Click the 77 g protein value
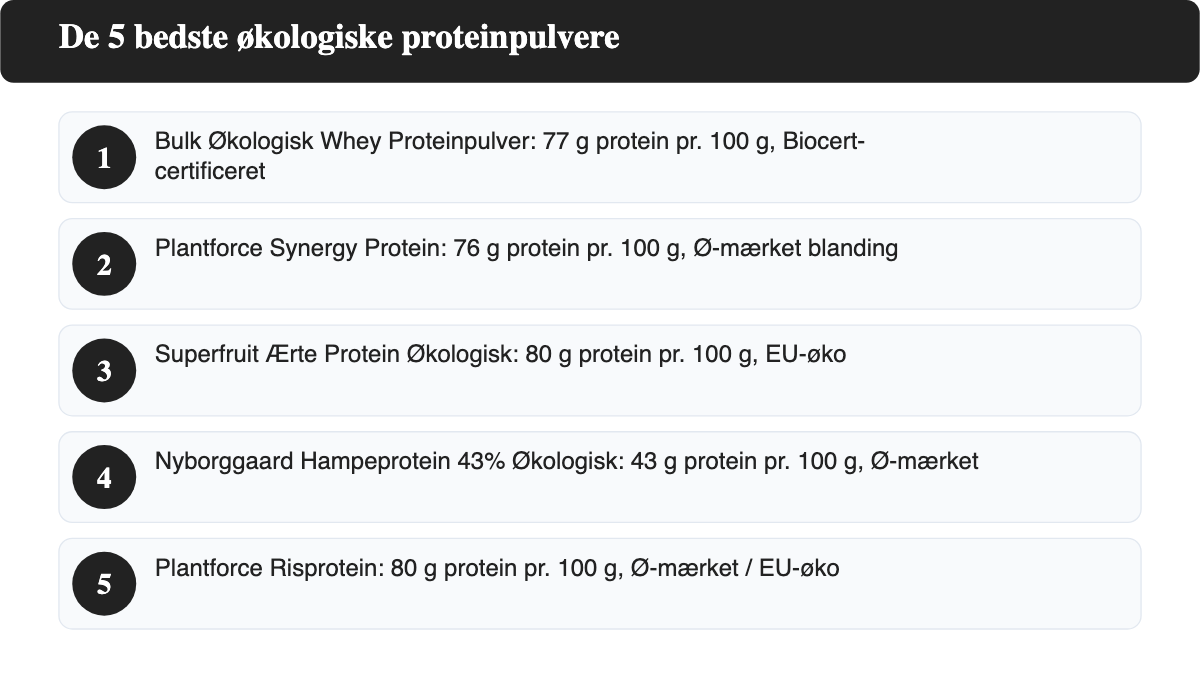This screenshot has width=1200, height=685. [604, 142]
